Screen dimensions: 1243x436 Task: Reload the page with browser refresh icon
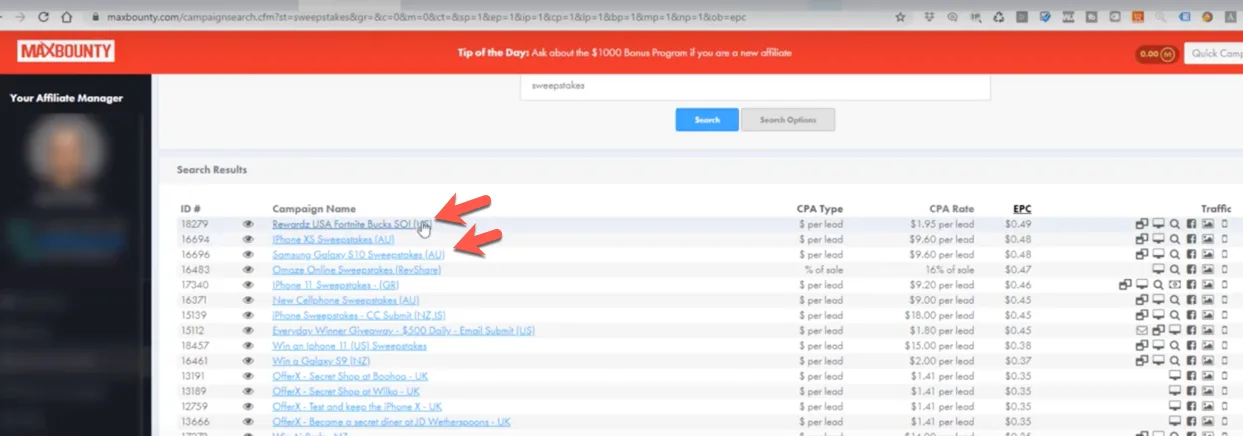coord(43,17)
